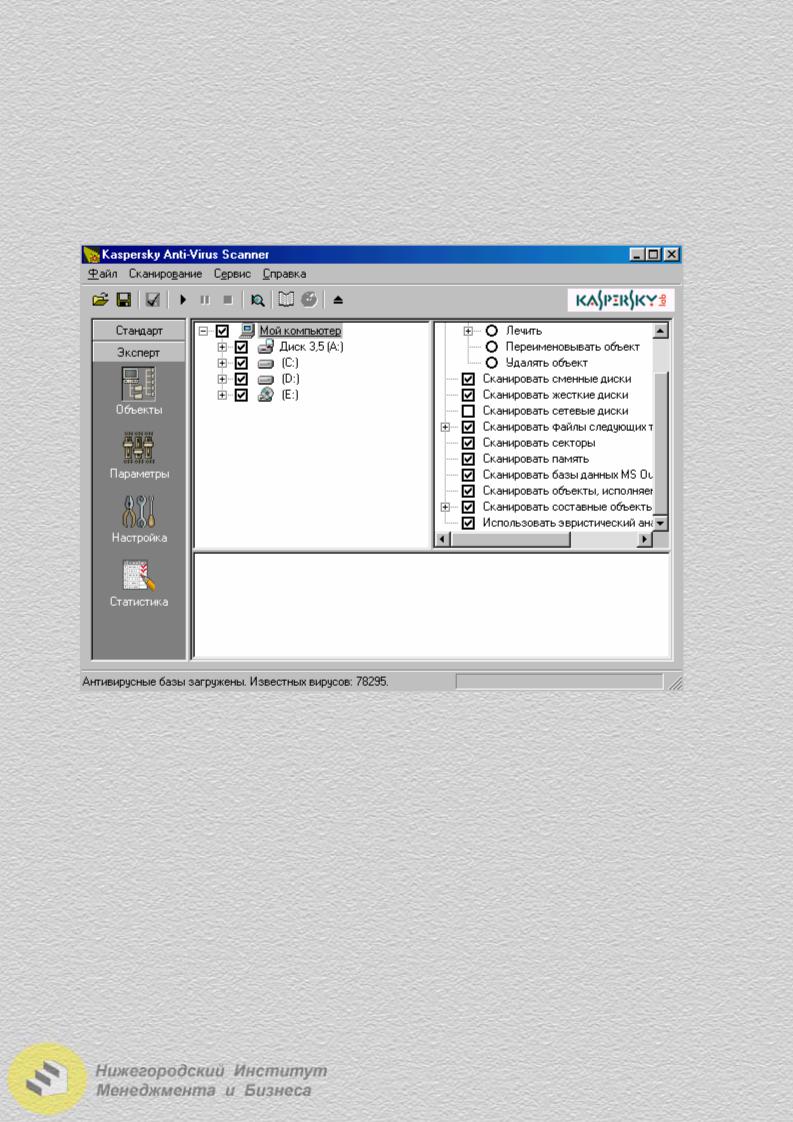Toggle Использовать эвристический анализ checkbox
Screen dimensions: 793x1122
click(468, 523)
